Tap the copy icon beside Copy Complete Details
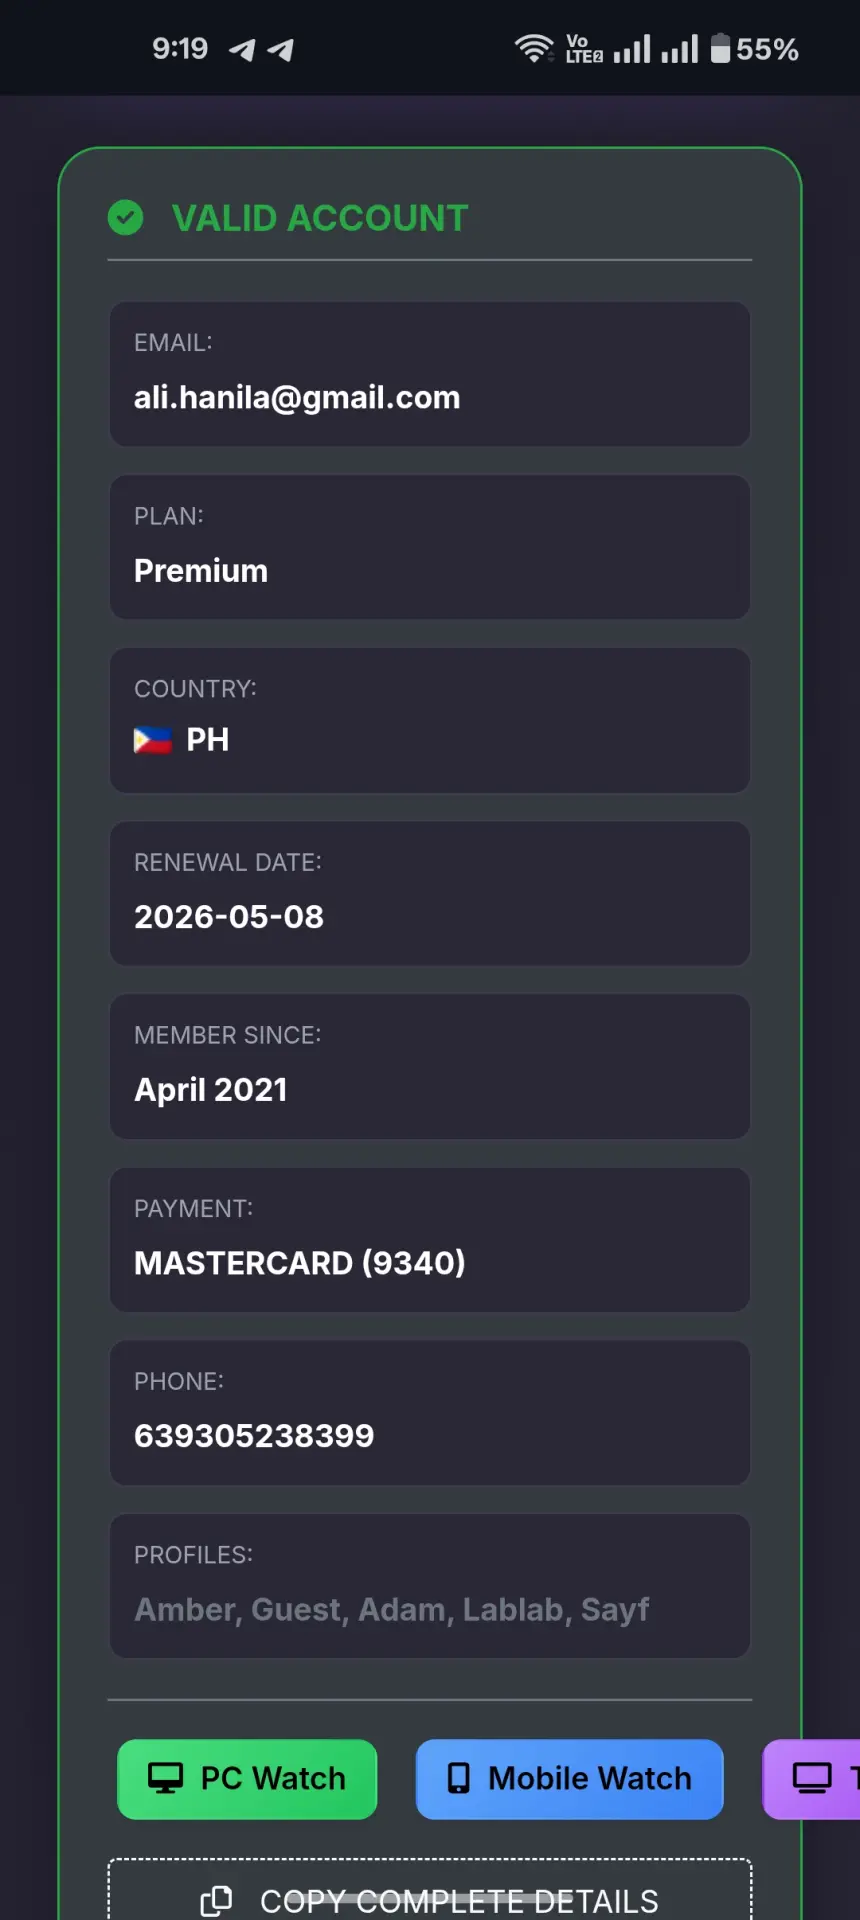 [x=217, y=1900]
